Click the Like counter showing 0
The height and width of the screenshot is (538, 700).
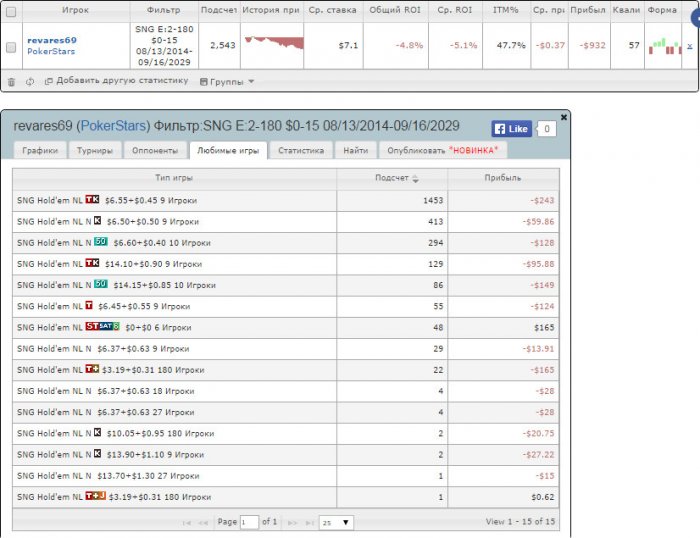tap(547, 129)
